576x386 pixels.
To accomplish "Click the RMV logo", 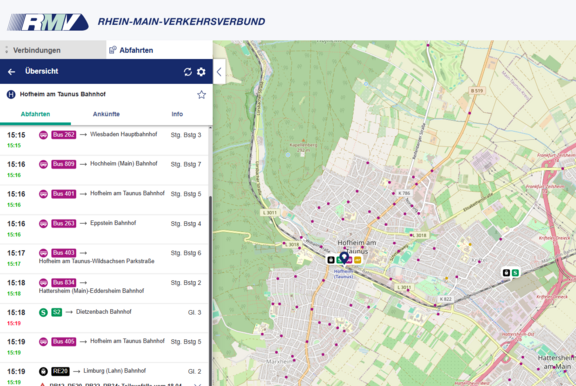I will [48, 22].
